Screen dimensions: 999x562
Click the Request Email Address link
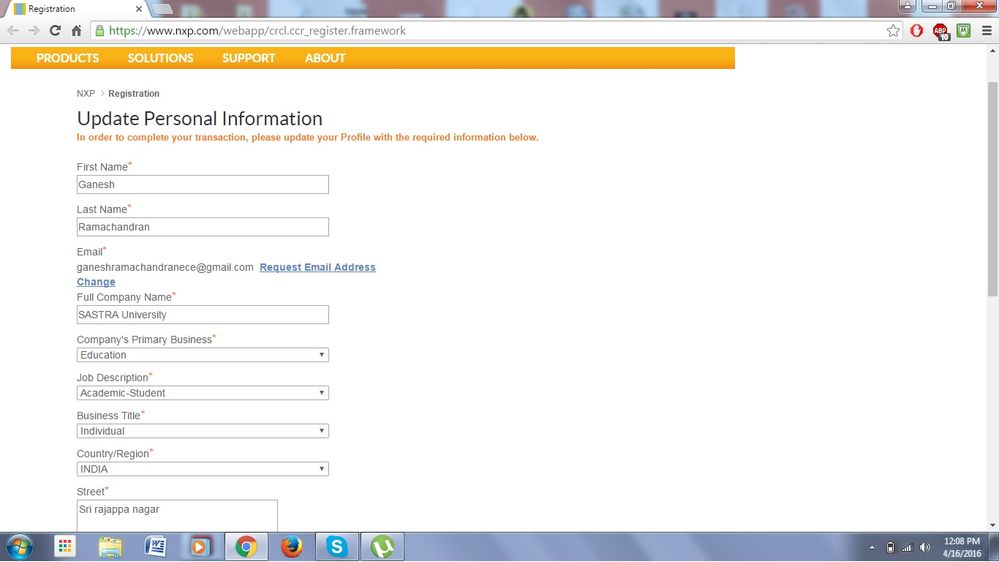point(317,267)
